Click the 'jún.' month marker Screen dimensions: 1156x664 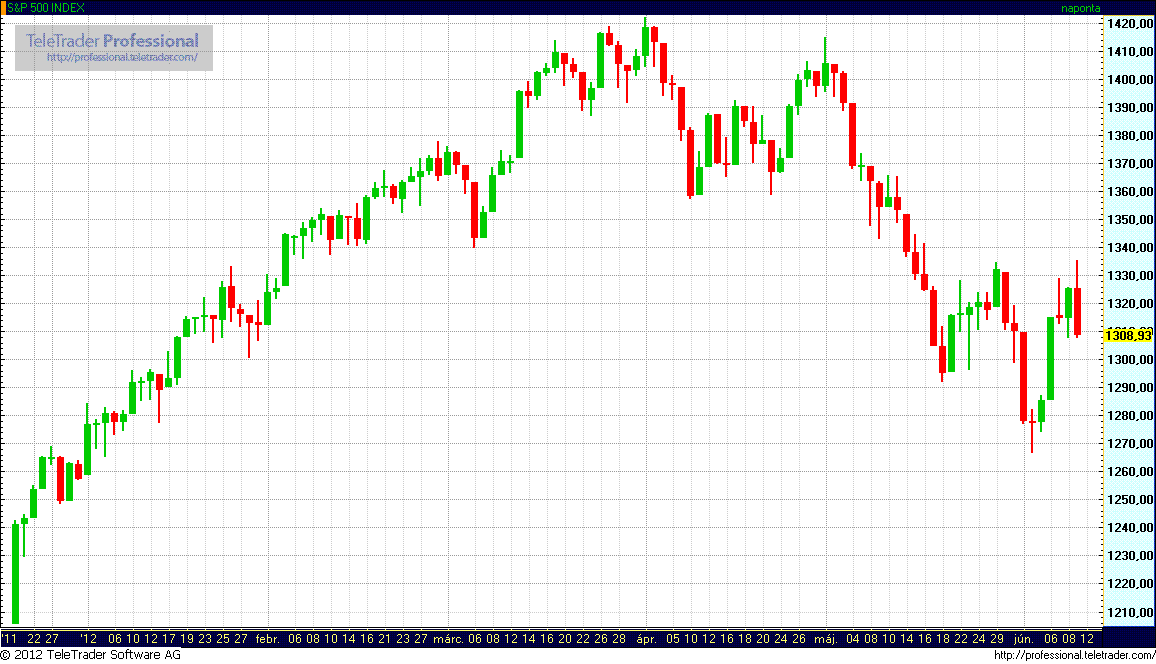(x=1023, y=639)
